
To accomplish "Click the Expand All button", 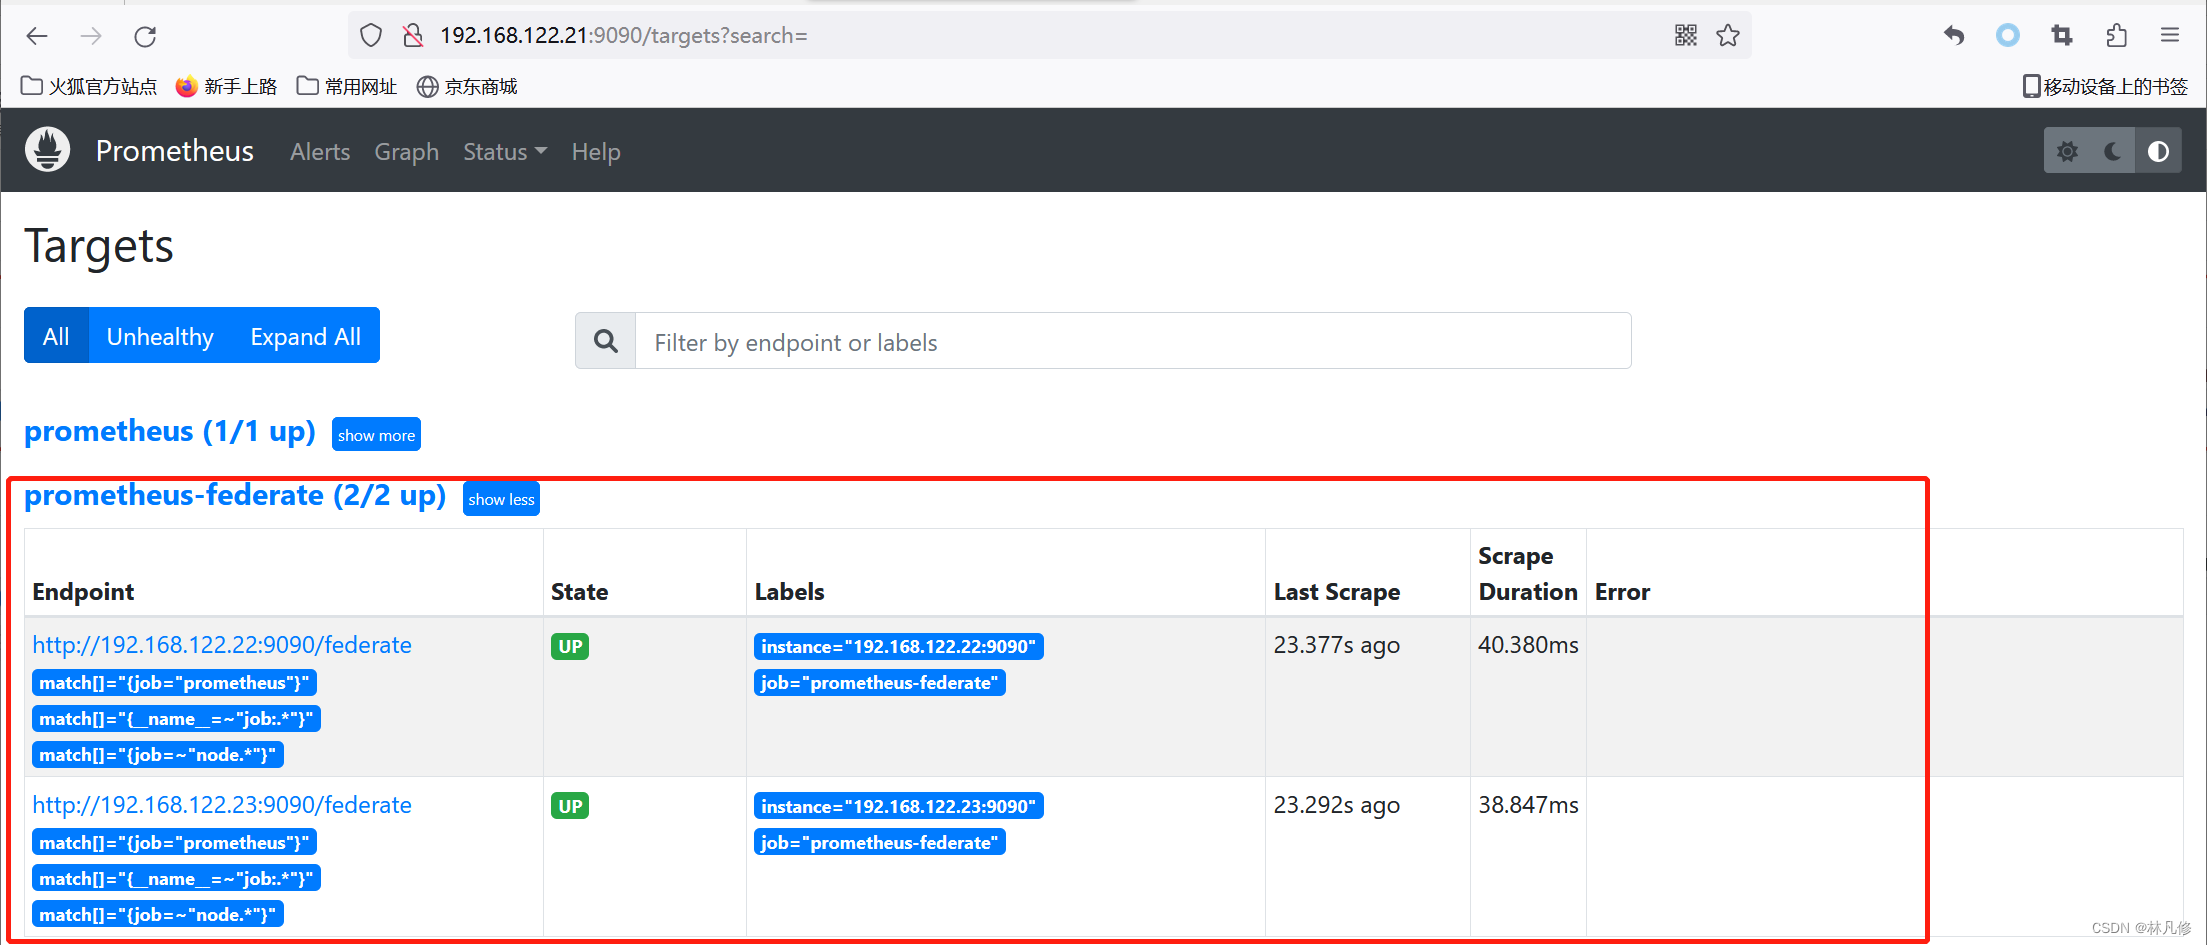I will click(305, 336).
